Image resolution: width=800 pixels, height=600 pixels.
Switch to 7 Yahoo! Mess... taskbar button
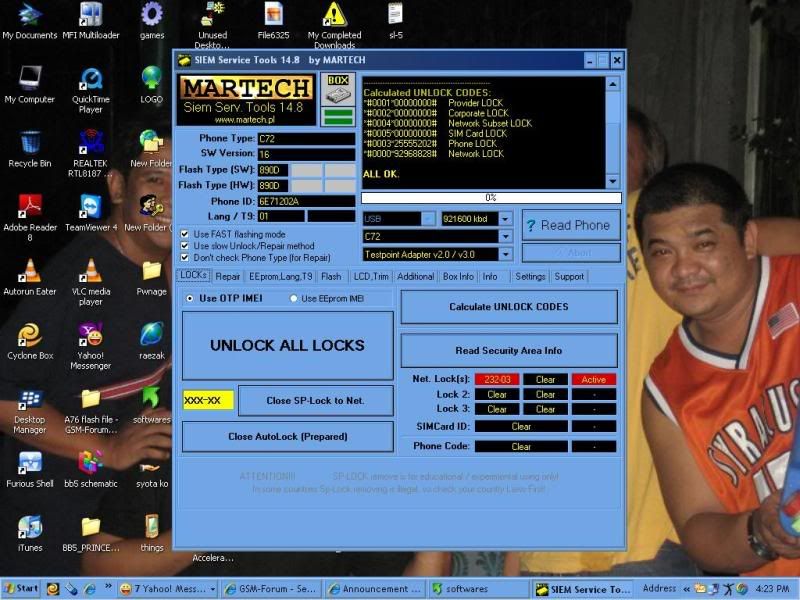point(168,589)
